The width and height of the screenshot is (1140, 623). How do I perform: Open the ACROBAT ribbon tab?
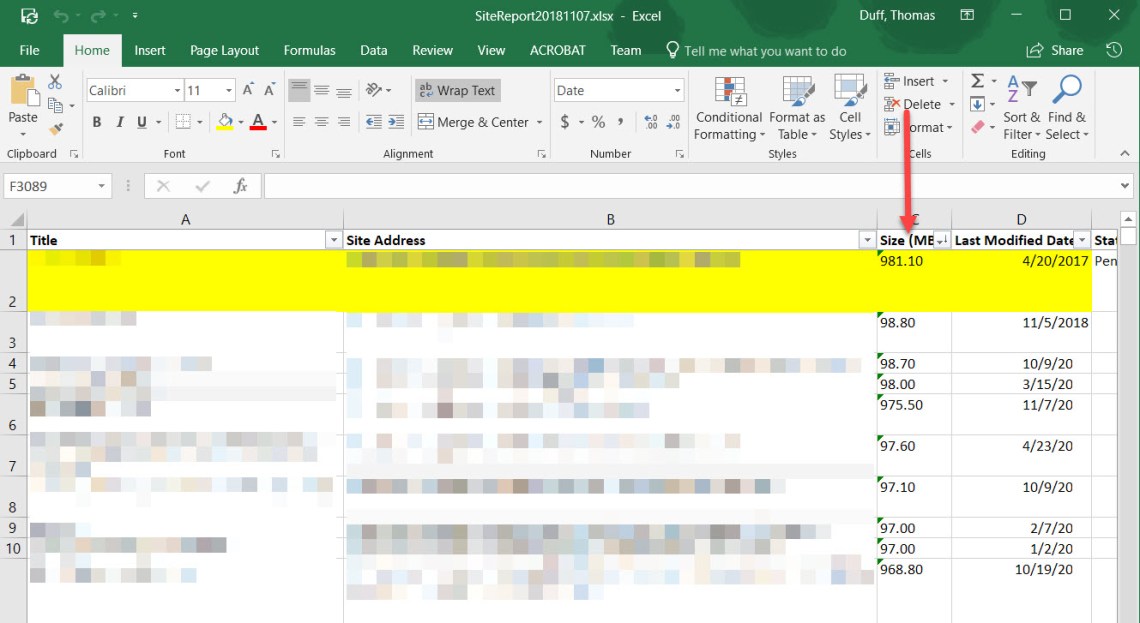coord(557,50)
